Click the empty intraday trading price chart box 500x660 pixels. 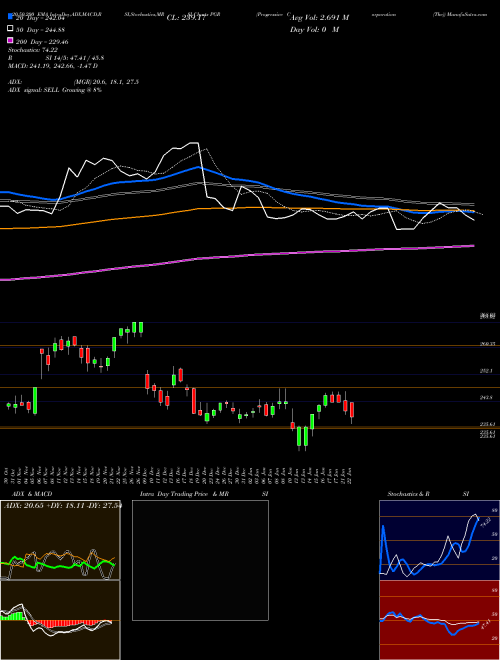(200, 560)
